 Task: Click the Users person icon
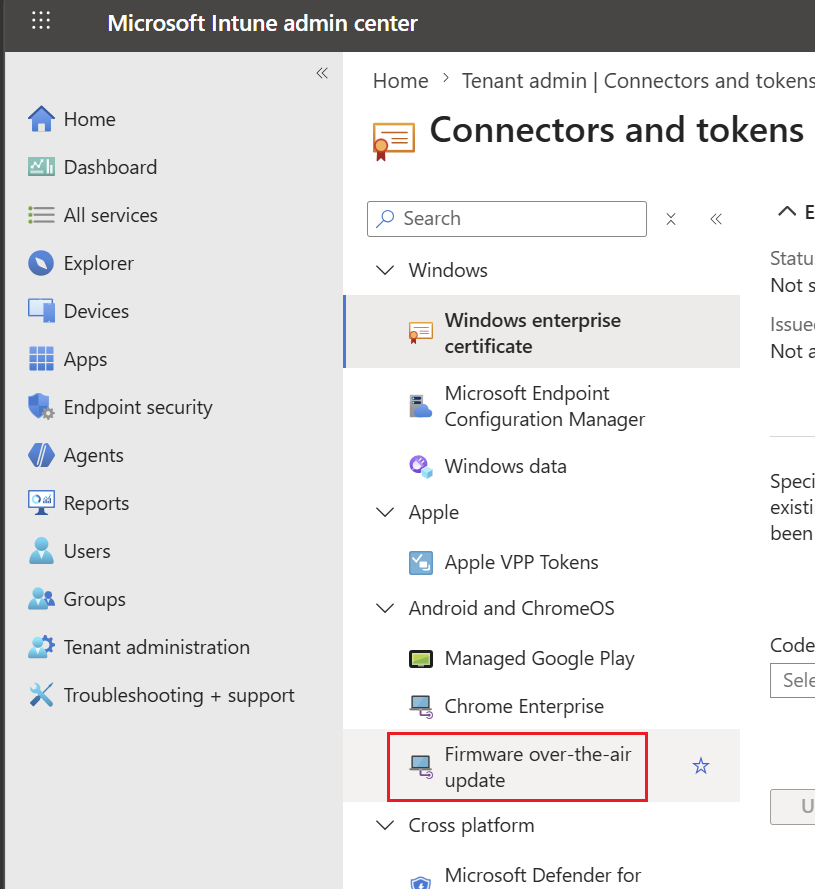coord(41,551)
